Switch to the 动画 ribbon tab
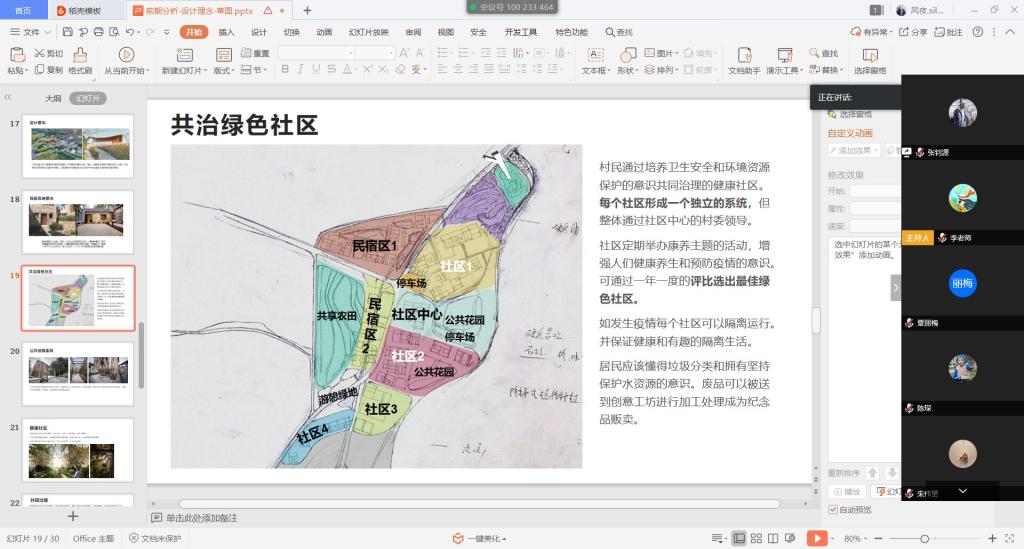 point(324,32)
